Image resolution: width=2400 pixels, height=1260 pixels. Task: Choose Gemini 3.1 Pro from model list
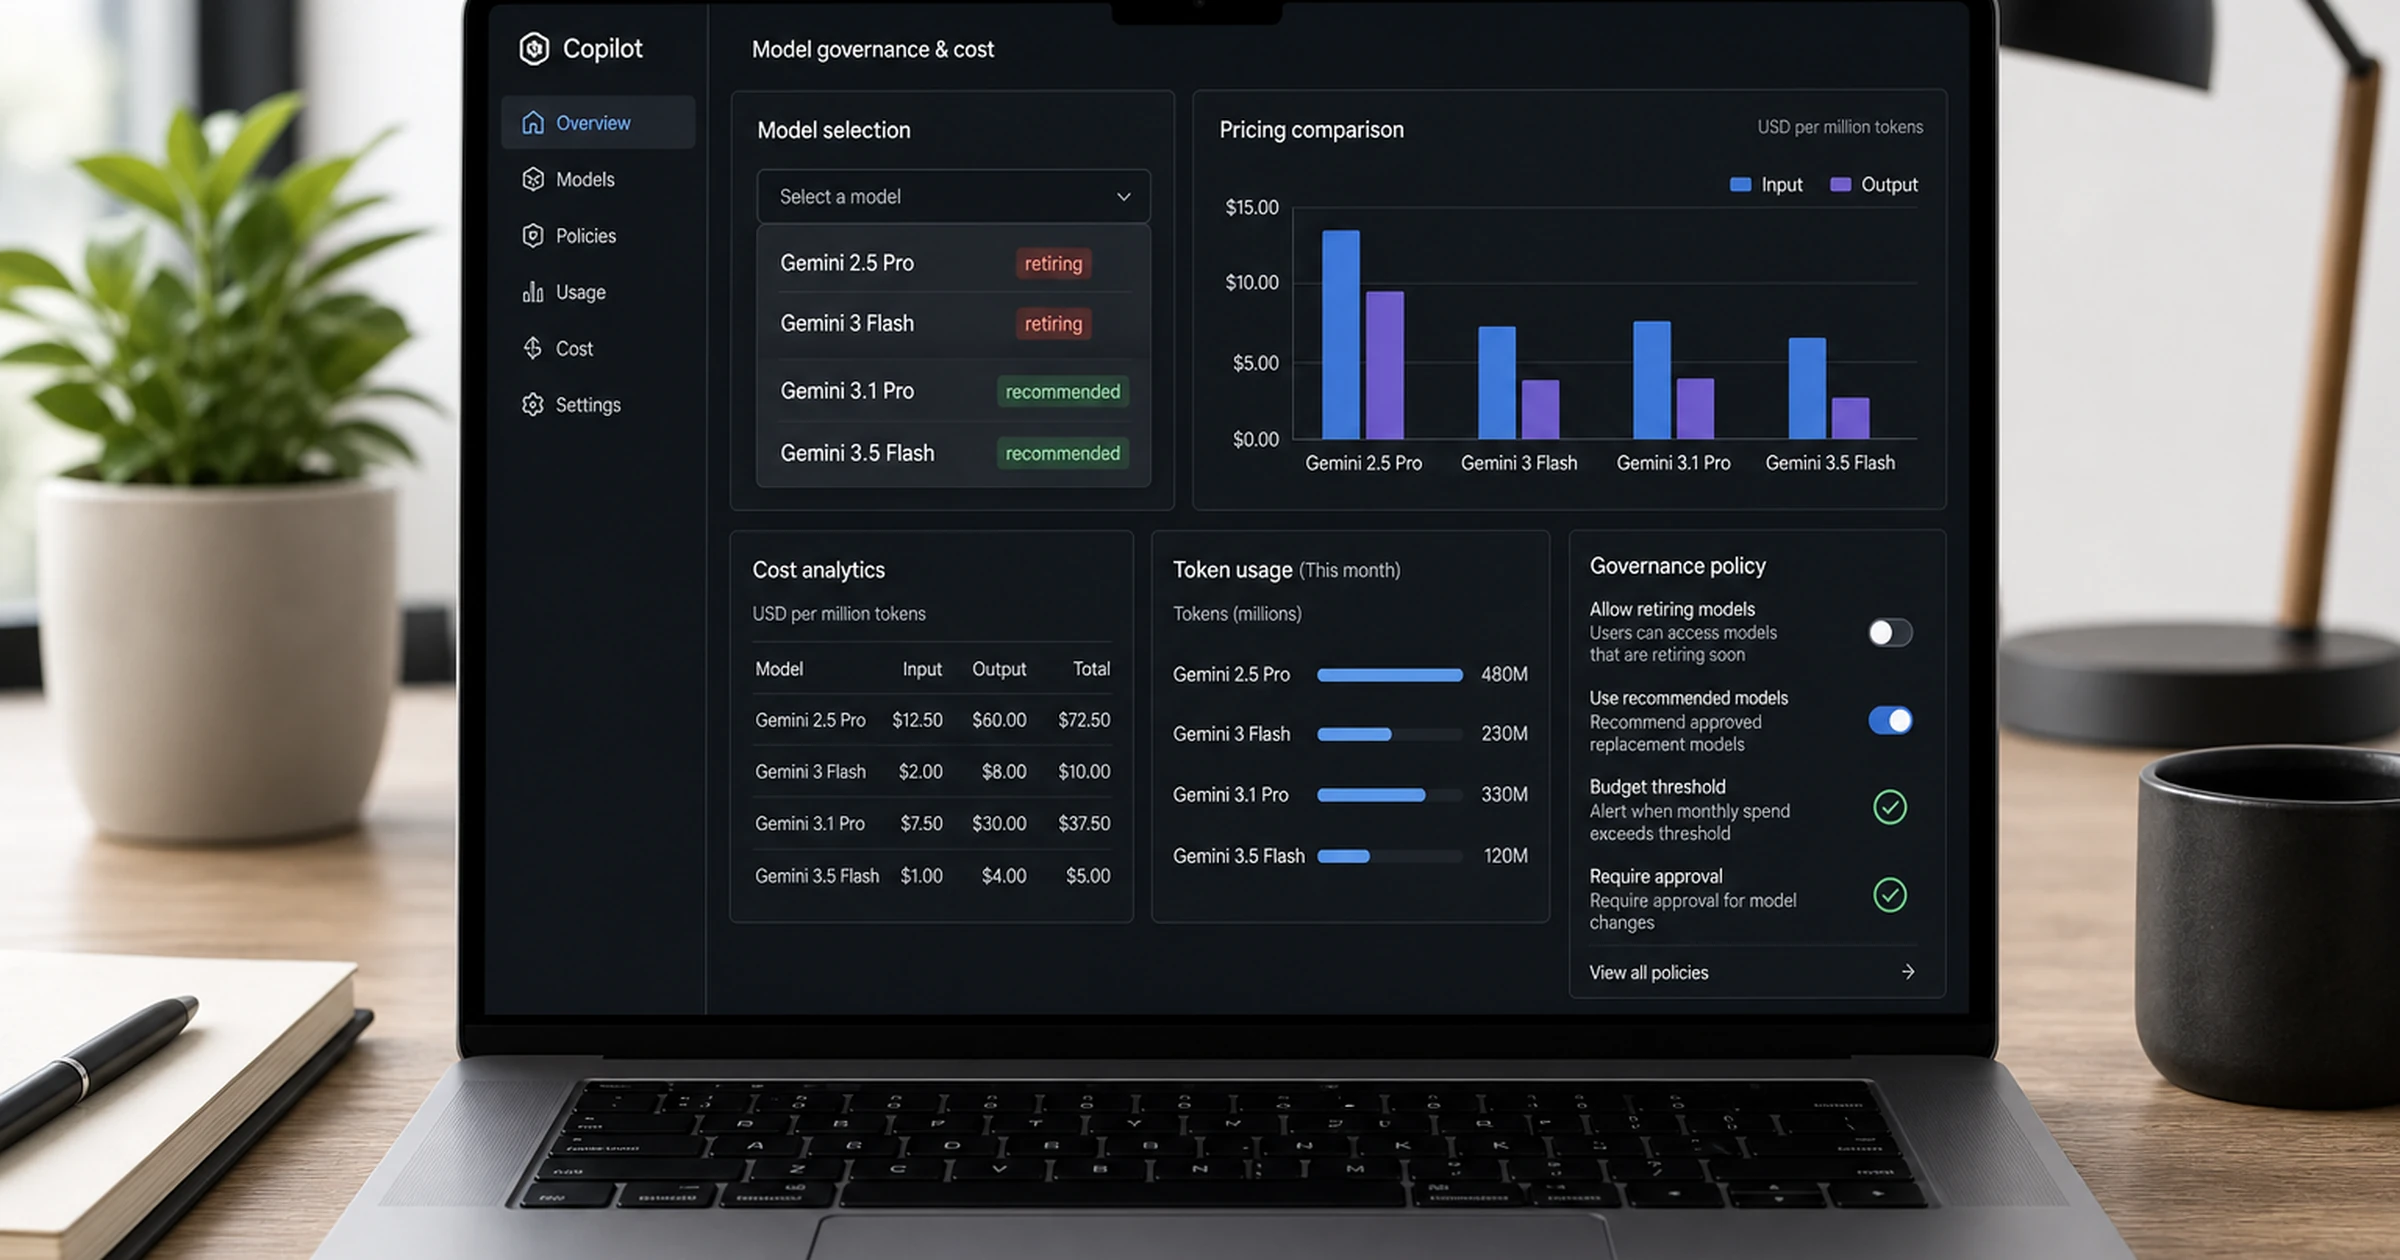953,391
